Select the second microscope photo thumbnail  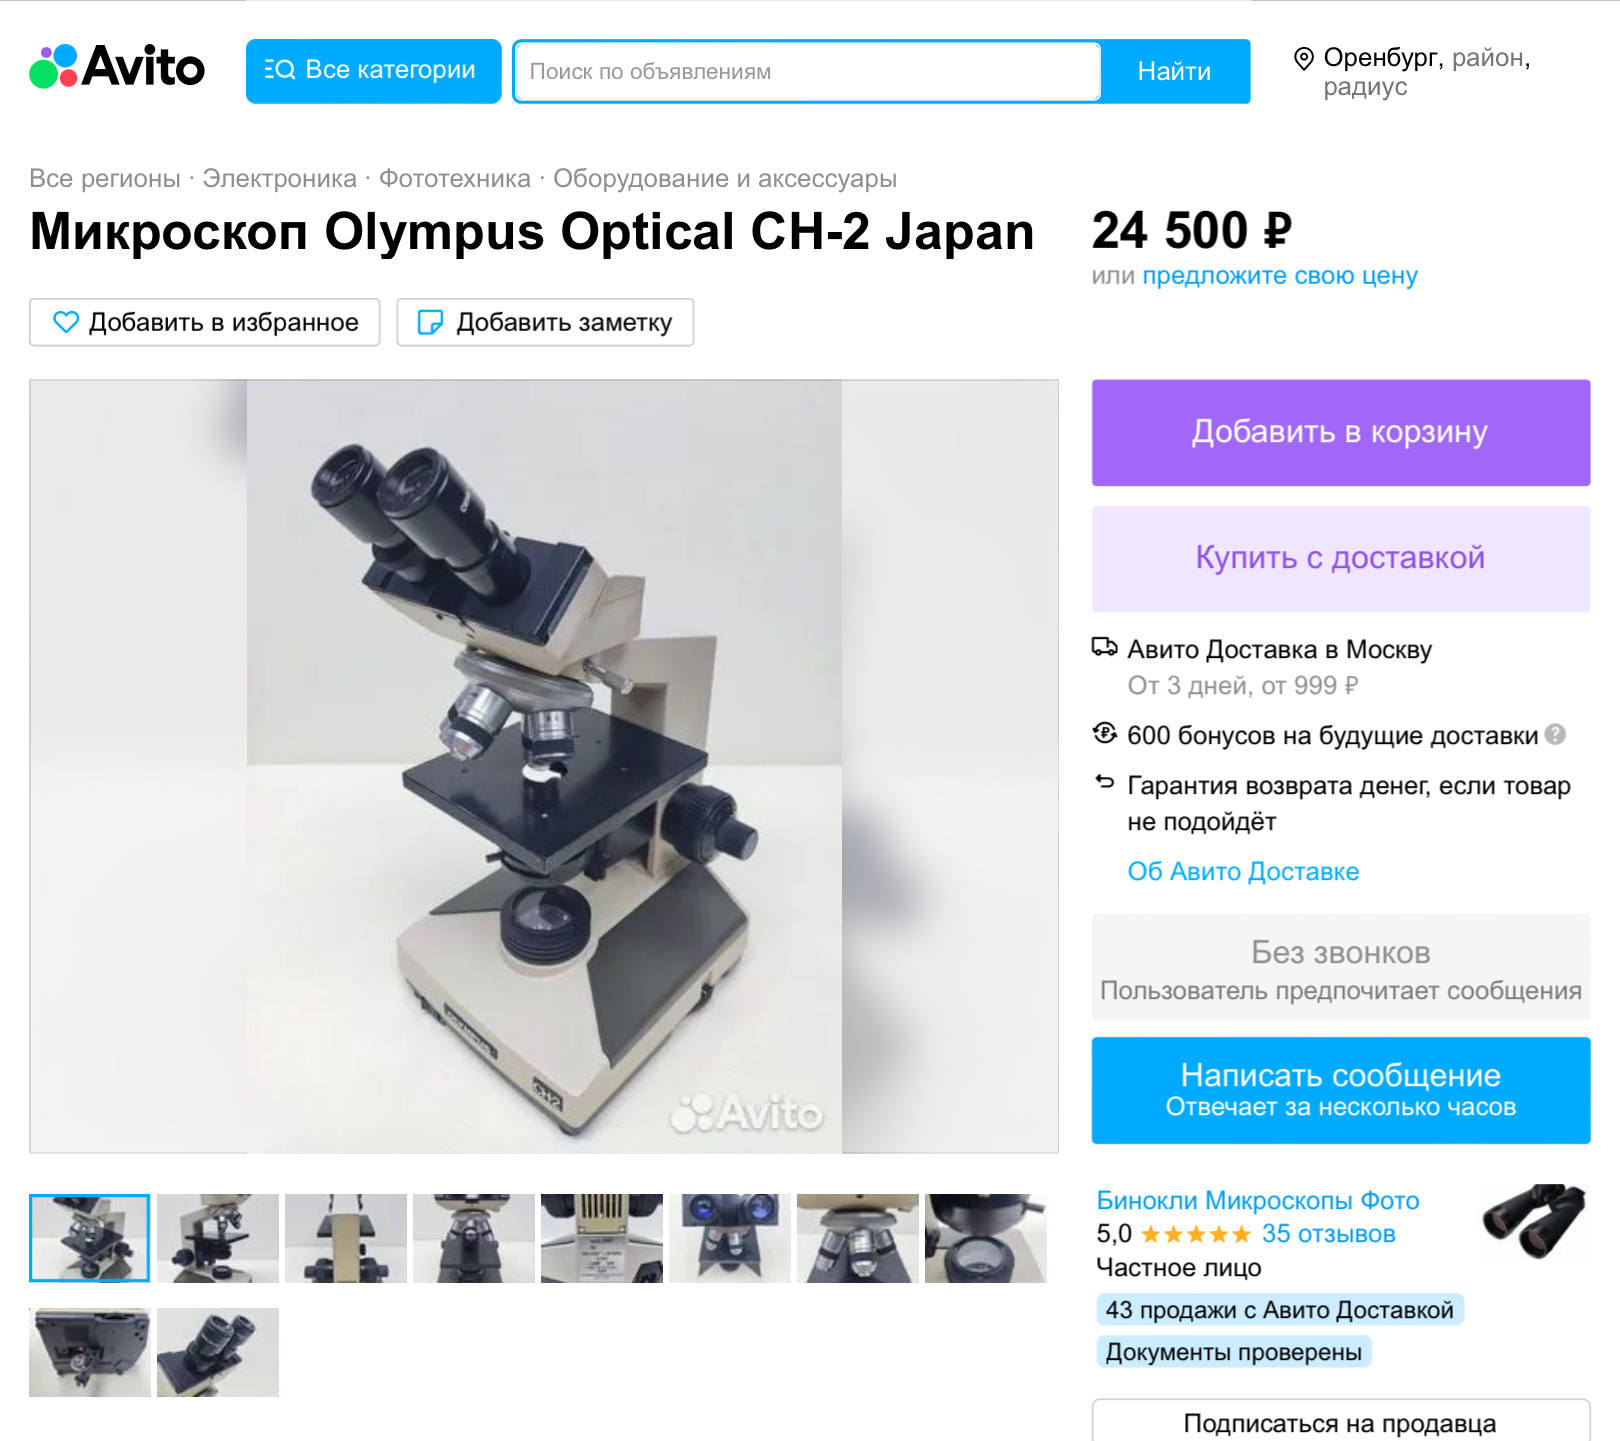tap(218, 1238)
